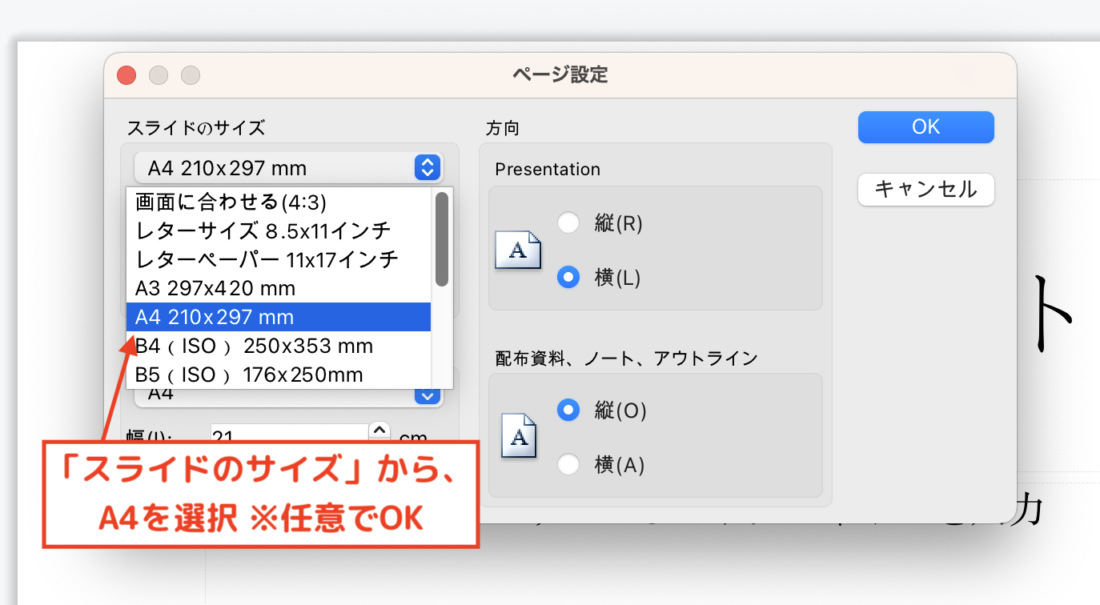The image size is (1100, 605).
Task: Click the green zoom button of the dialog
Action: click(x=190, y=74)
